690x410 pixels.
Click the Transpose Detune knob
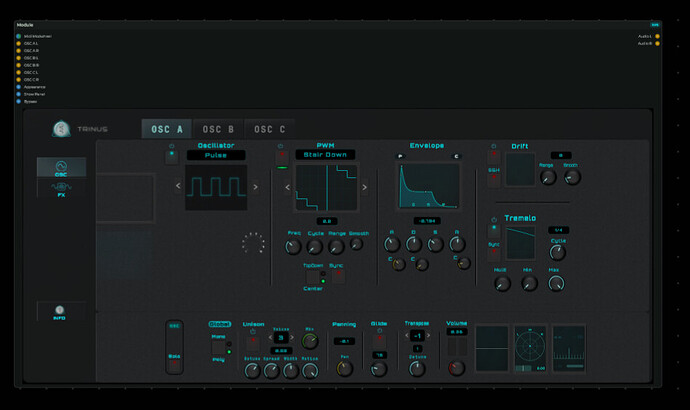[x=417, y=369]
